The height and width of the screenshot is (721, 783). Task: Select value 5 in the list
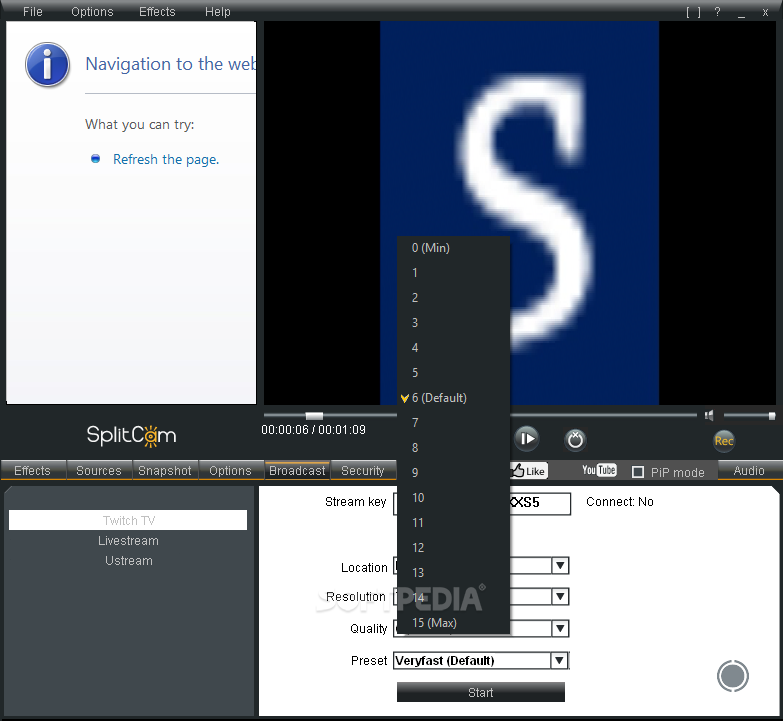[453, 372]
